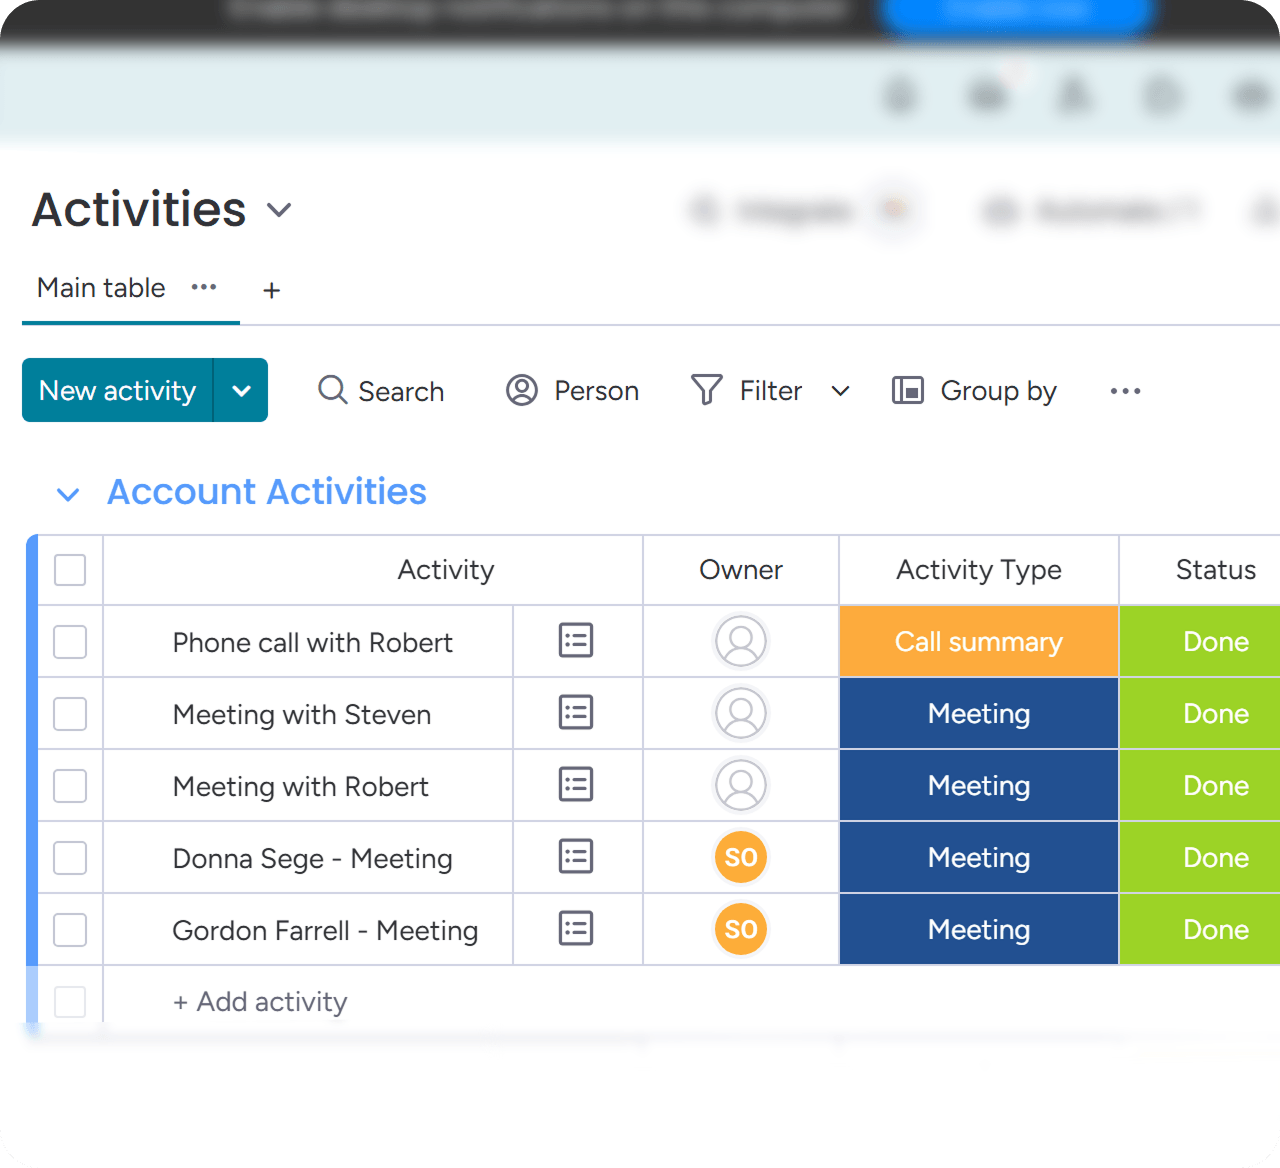The height and width of the screenshot is (1168, 1280).
Task: Check the Gordon Farrell - Meeting row
Action: pyautogui.click(x=70, y=930)
